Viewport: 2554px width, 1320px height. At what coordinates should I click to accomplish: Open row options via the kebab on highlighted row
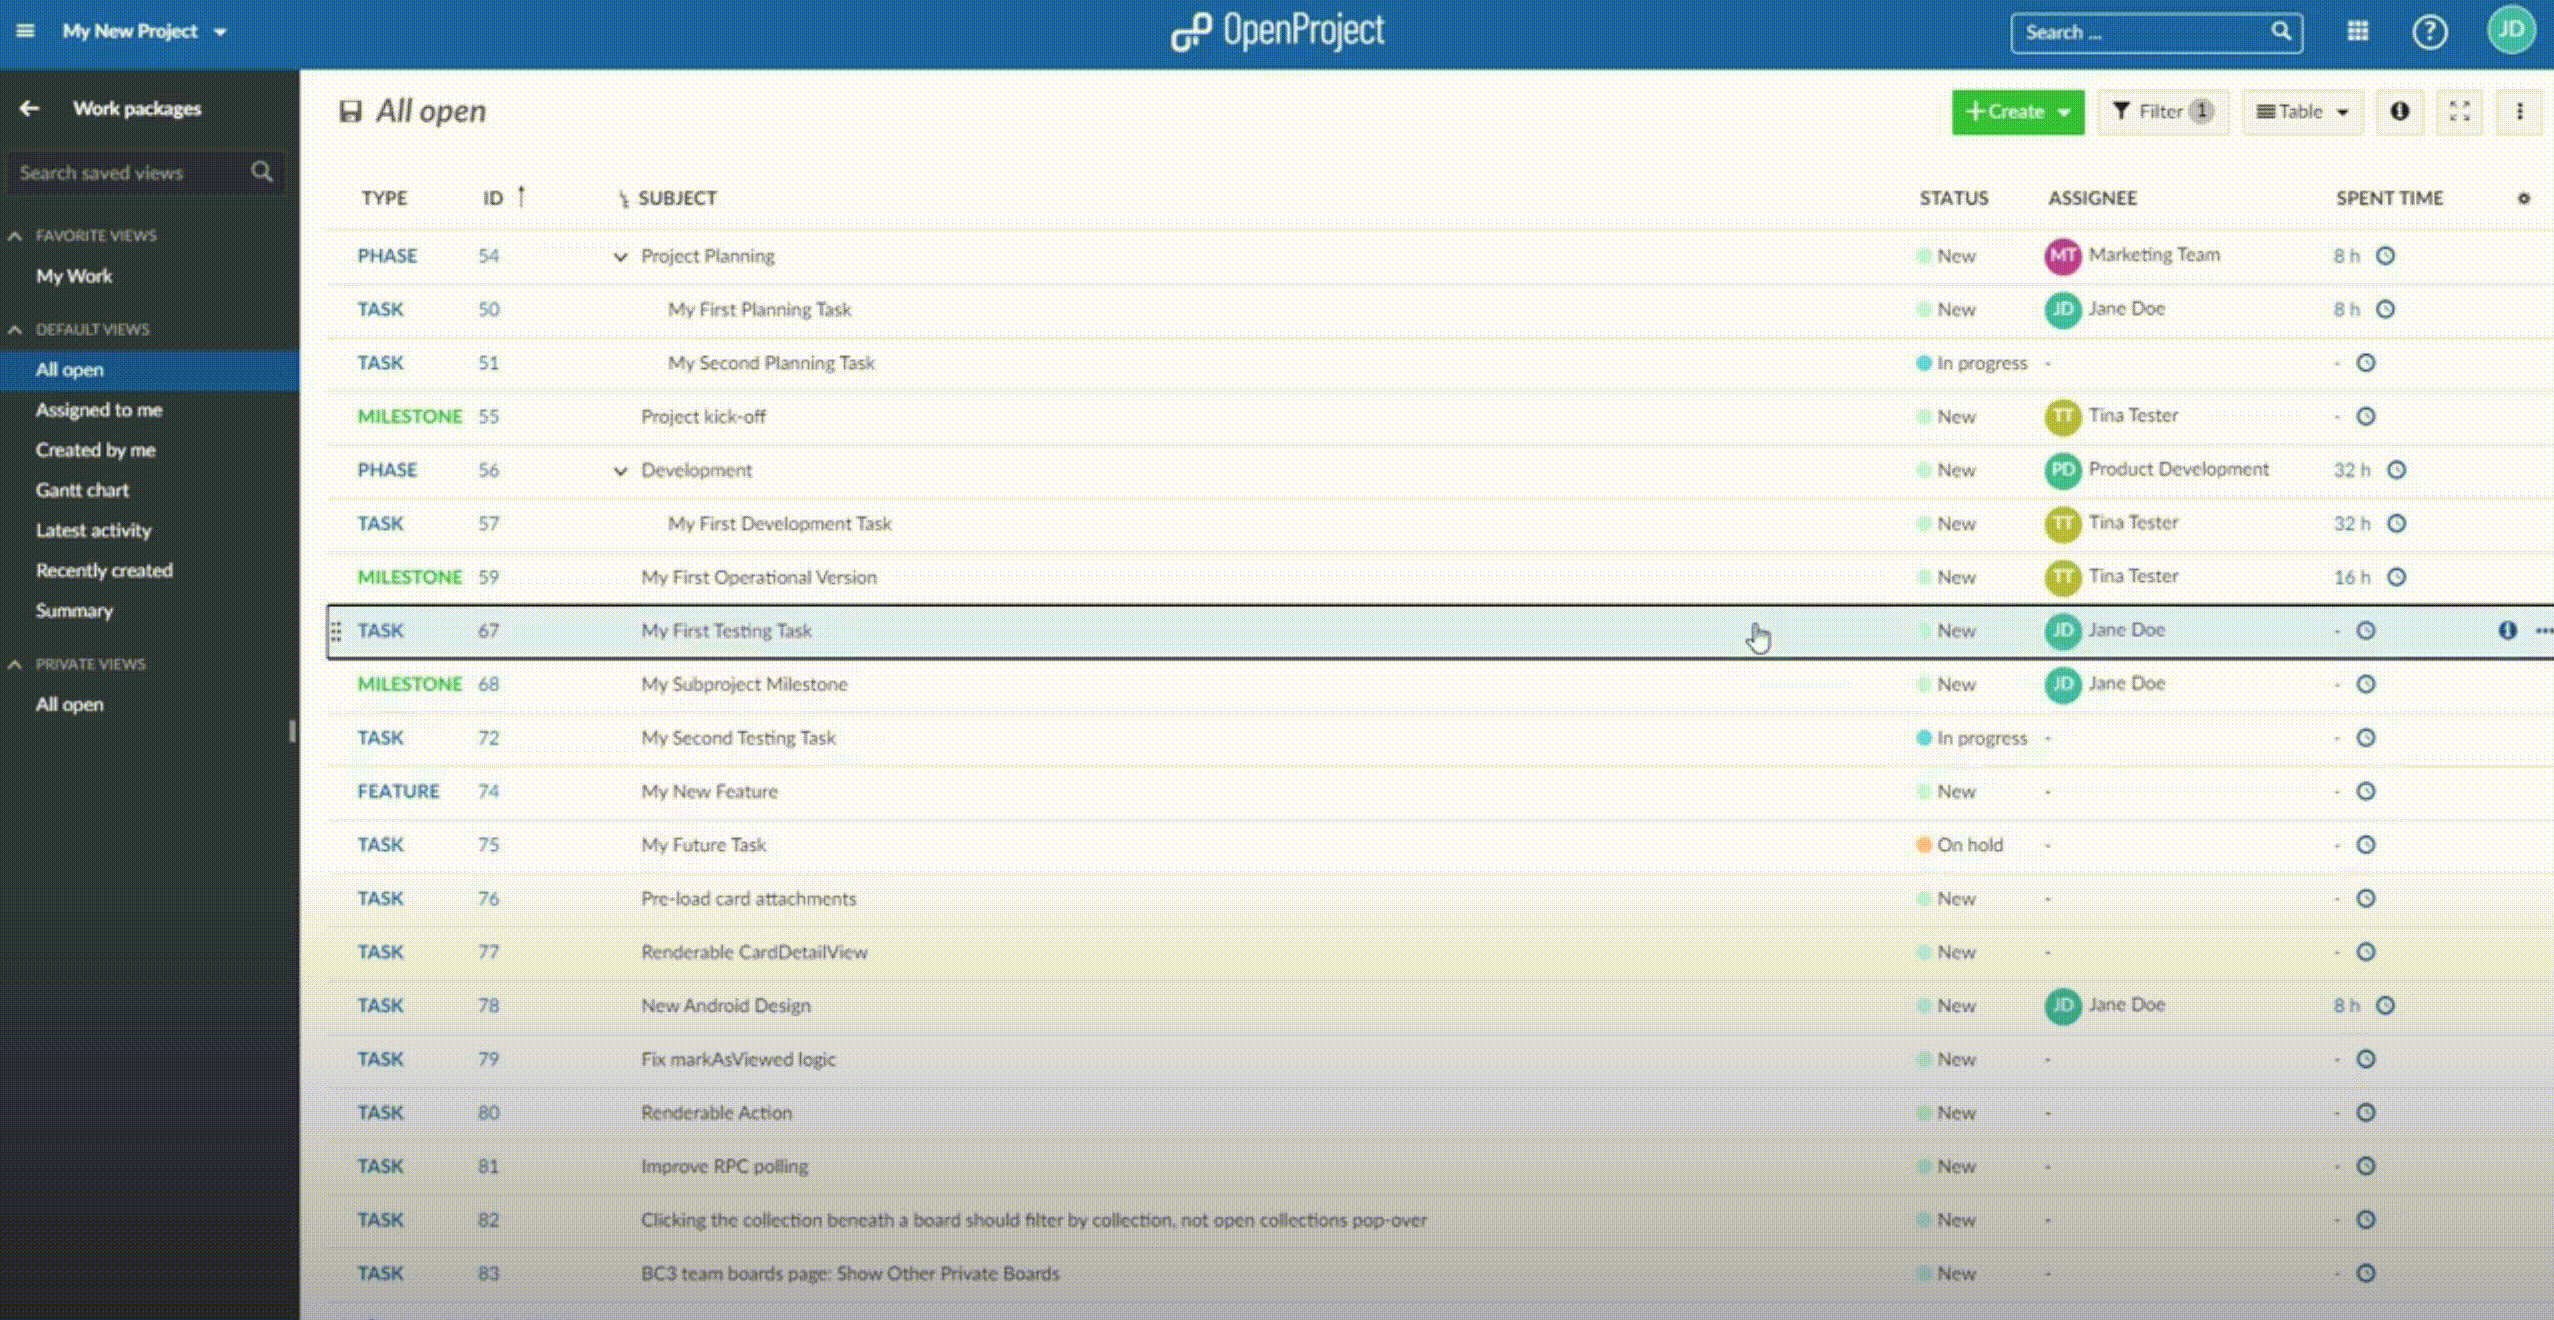pos(2543,630)
